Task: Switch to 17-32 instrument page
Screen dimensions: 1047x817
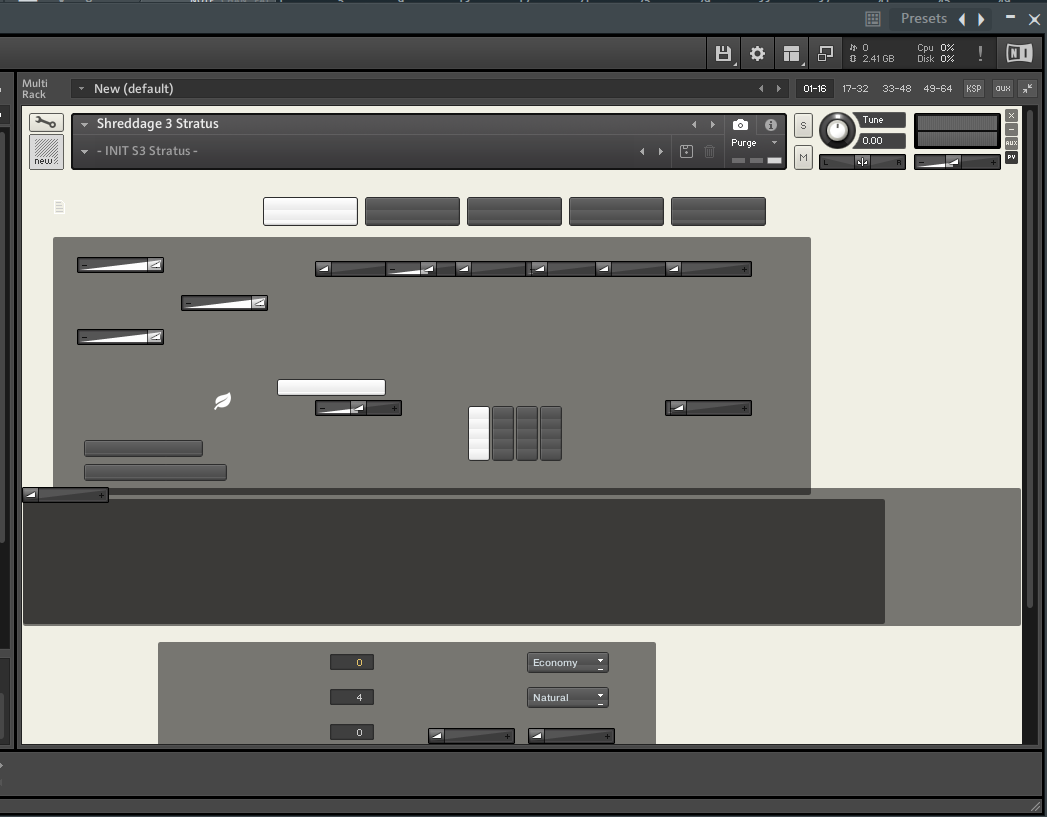Action: click(855, 88)
